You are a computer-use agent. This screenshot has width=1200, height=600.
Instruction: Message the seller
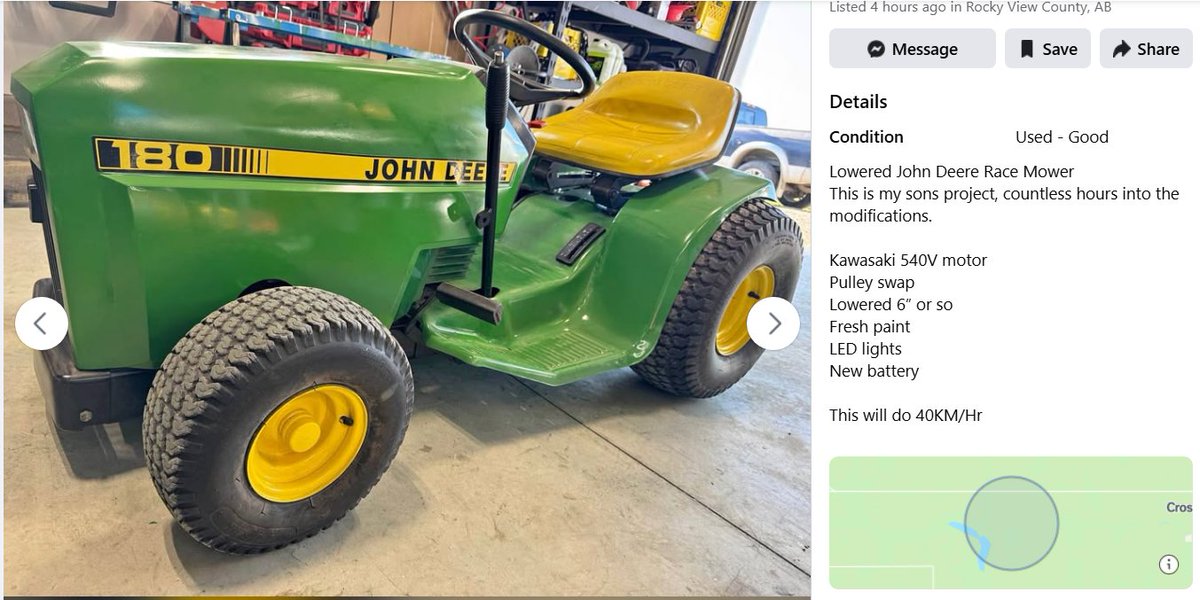(x=912, y=48)
